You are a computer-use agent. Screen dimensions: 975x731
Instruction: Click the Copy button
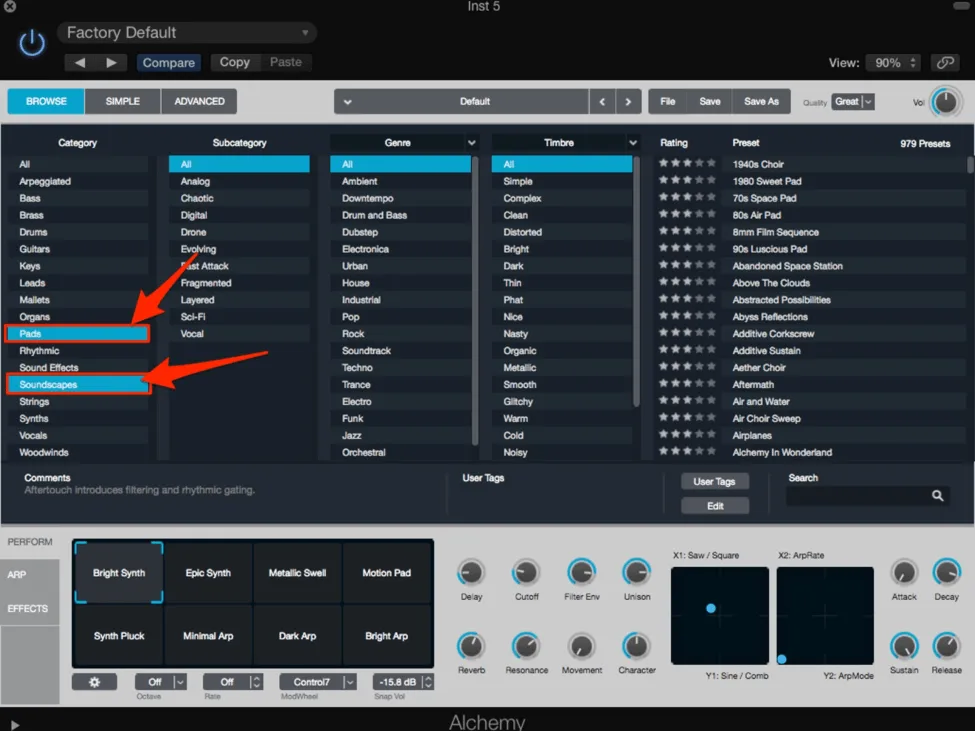234,62
